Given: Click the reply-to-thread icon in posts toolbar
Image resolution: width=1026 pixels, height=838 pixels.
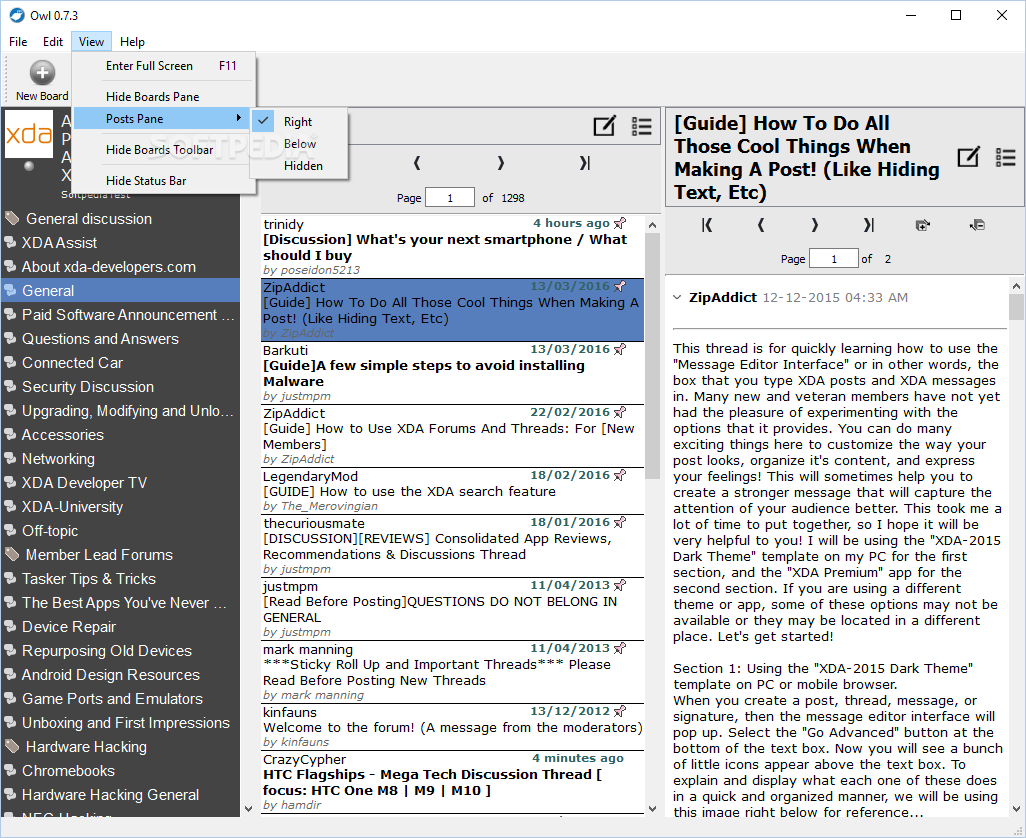Looking at the screenshot, I should point(923,225).
